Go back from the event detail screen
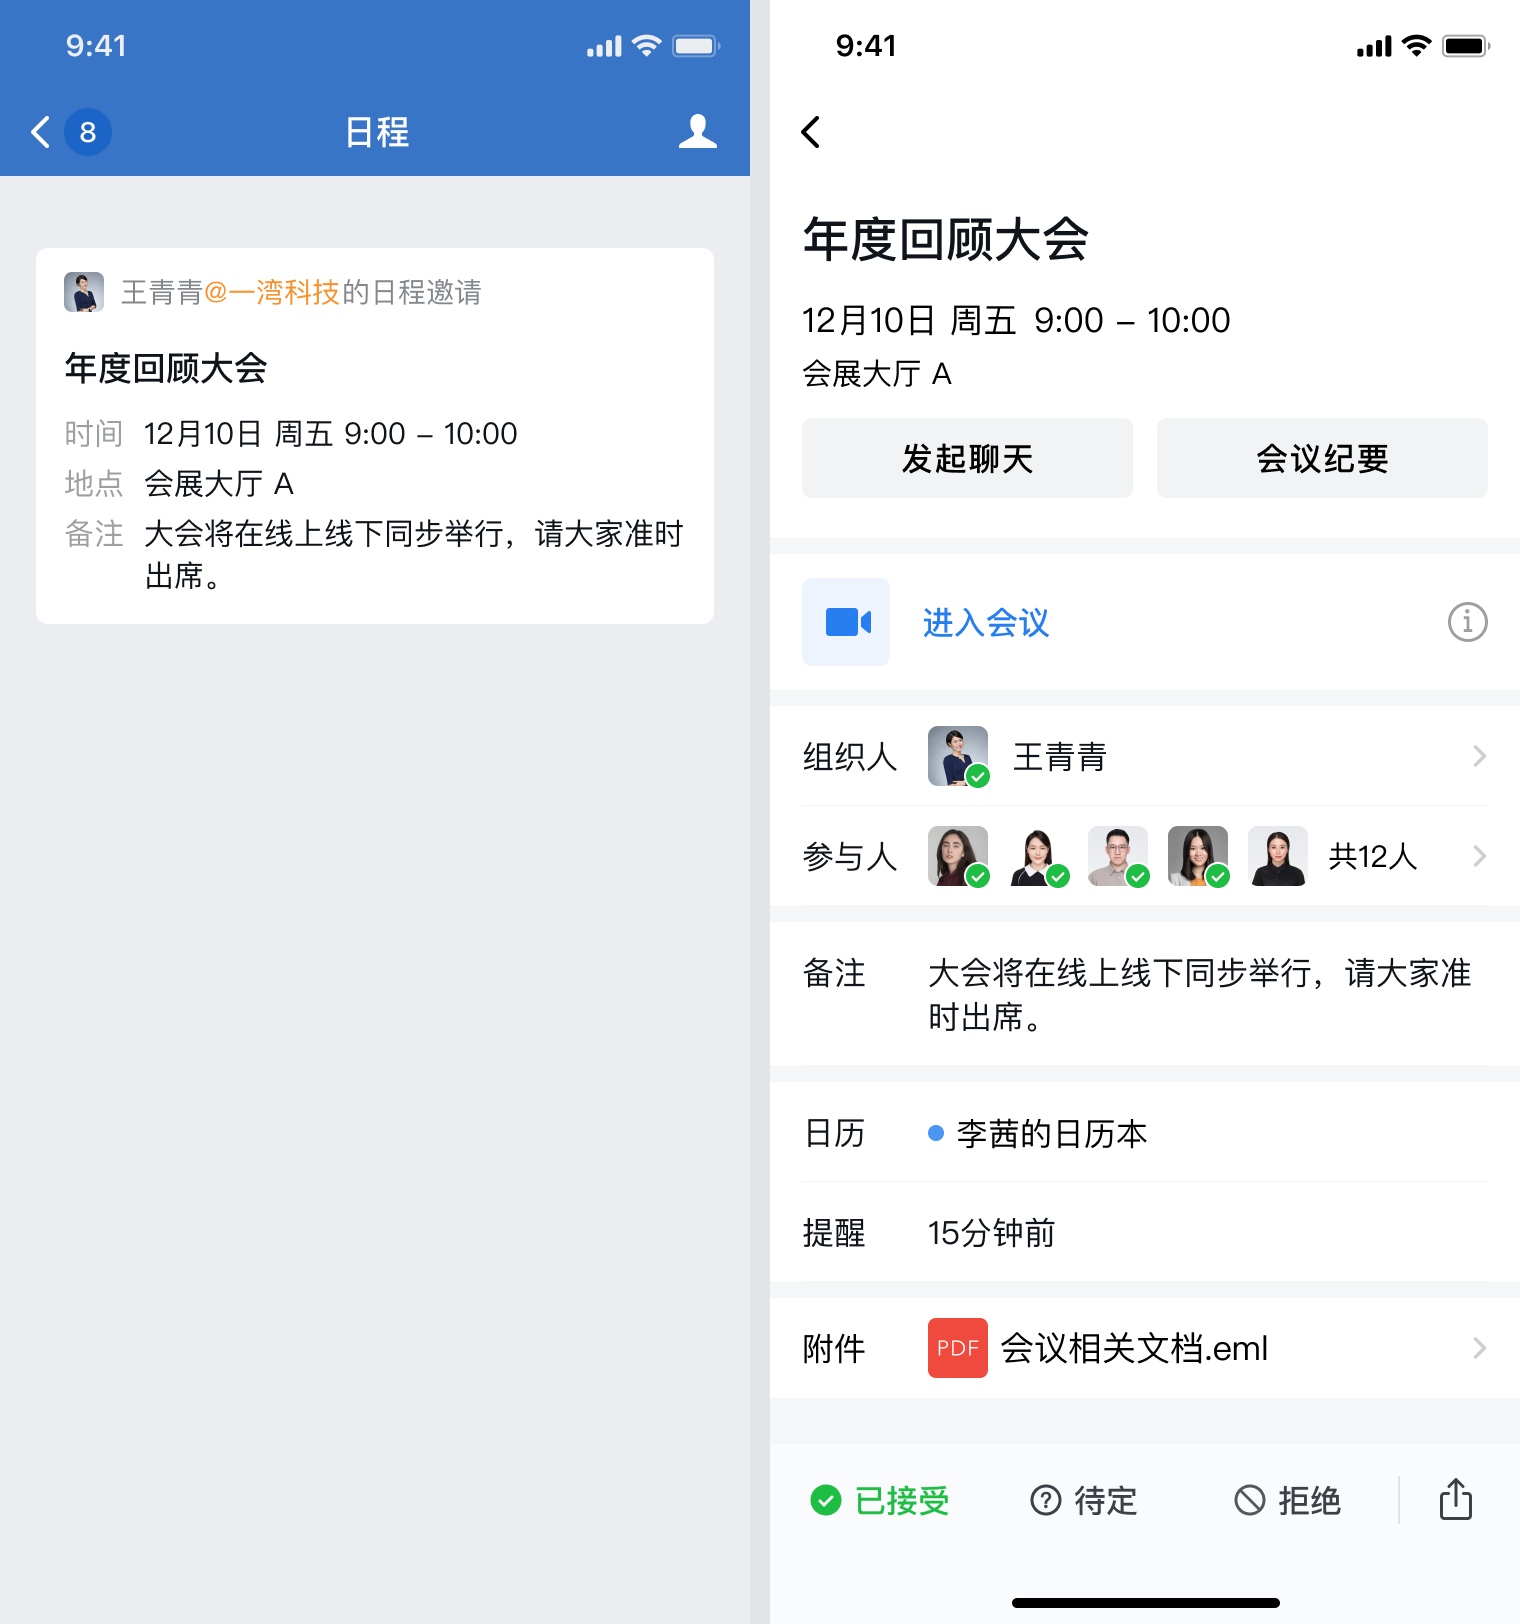Image resolution: width=1520 pixels, height=1624 pixels. [x=811, y=132]
